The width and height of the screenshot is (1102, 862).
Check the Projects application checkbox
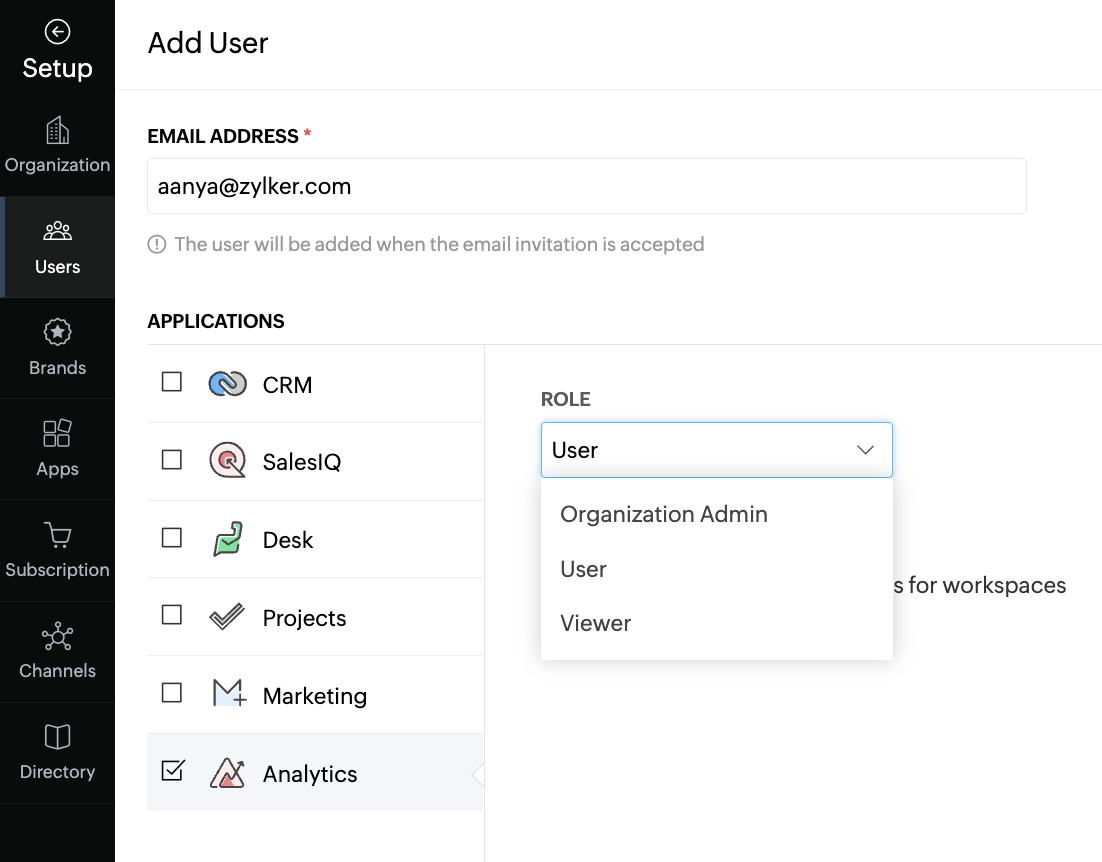click(x=171, y=615)
